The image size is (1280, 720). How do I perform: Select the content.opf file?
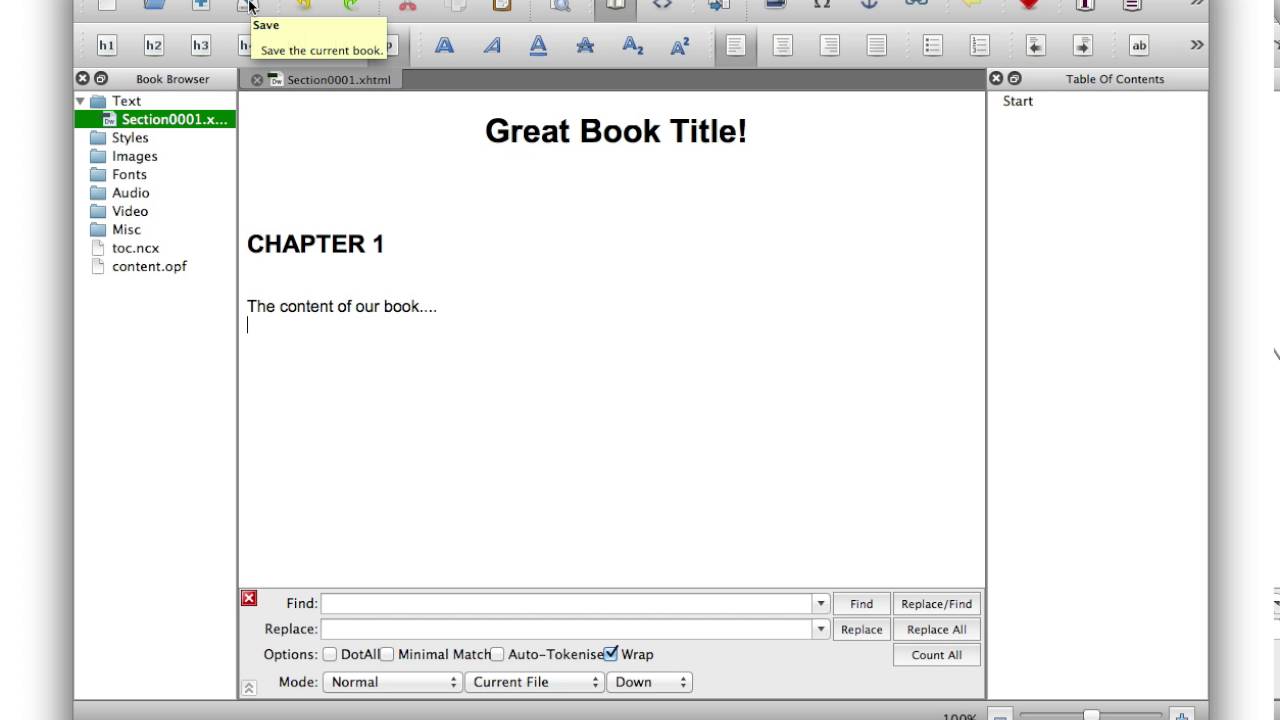pyautogui.click(x=149, y=266)
